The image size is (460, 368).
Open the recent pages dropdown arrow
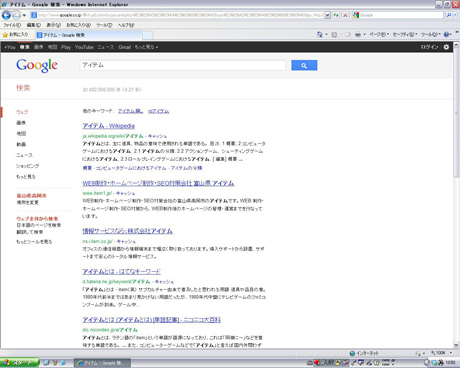point(24,15)
